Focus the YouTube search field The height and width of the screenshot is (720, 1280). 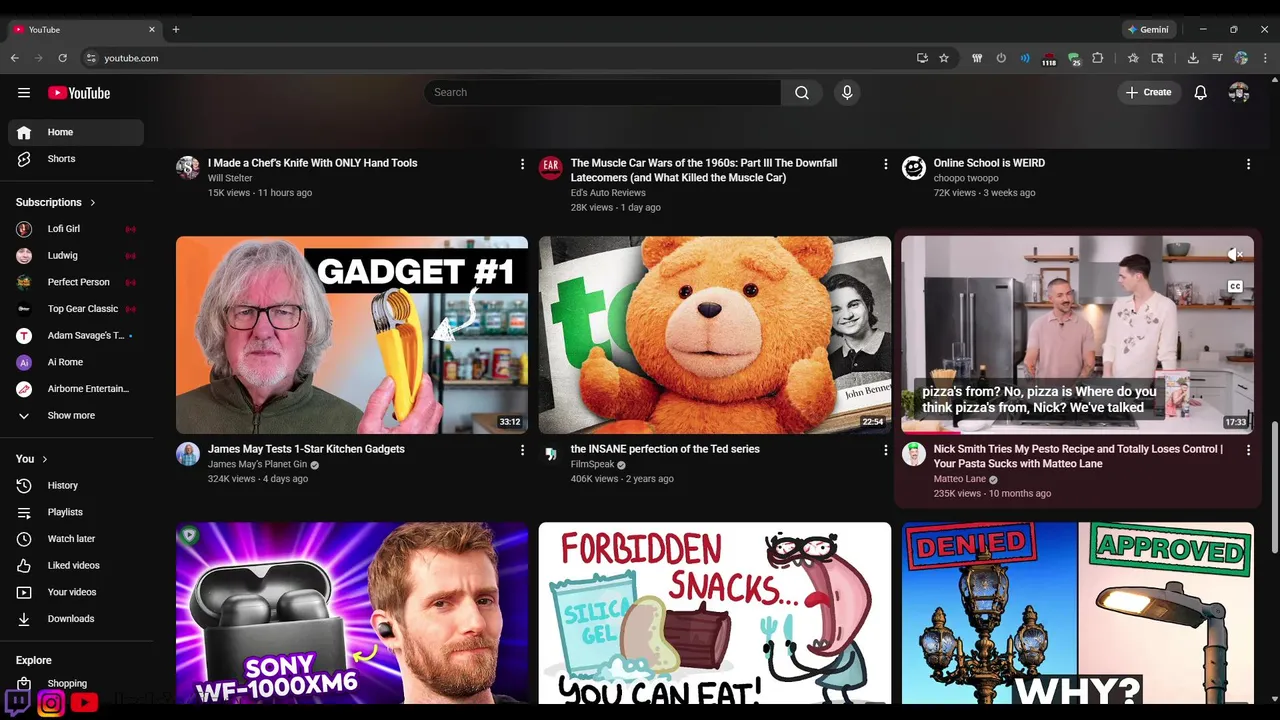pyautogui.click(x=602, y=92)
